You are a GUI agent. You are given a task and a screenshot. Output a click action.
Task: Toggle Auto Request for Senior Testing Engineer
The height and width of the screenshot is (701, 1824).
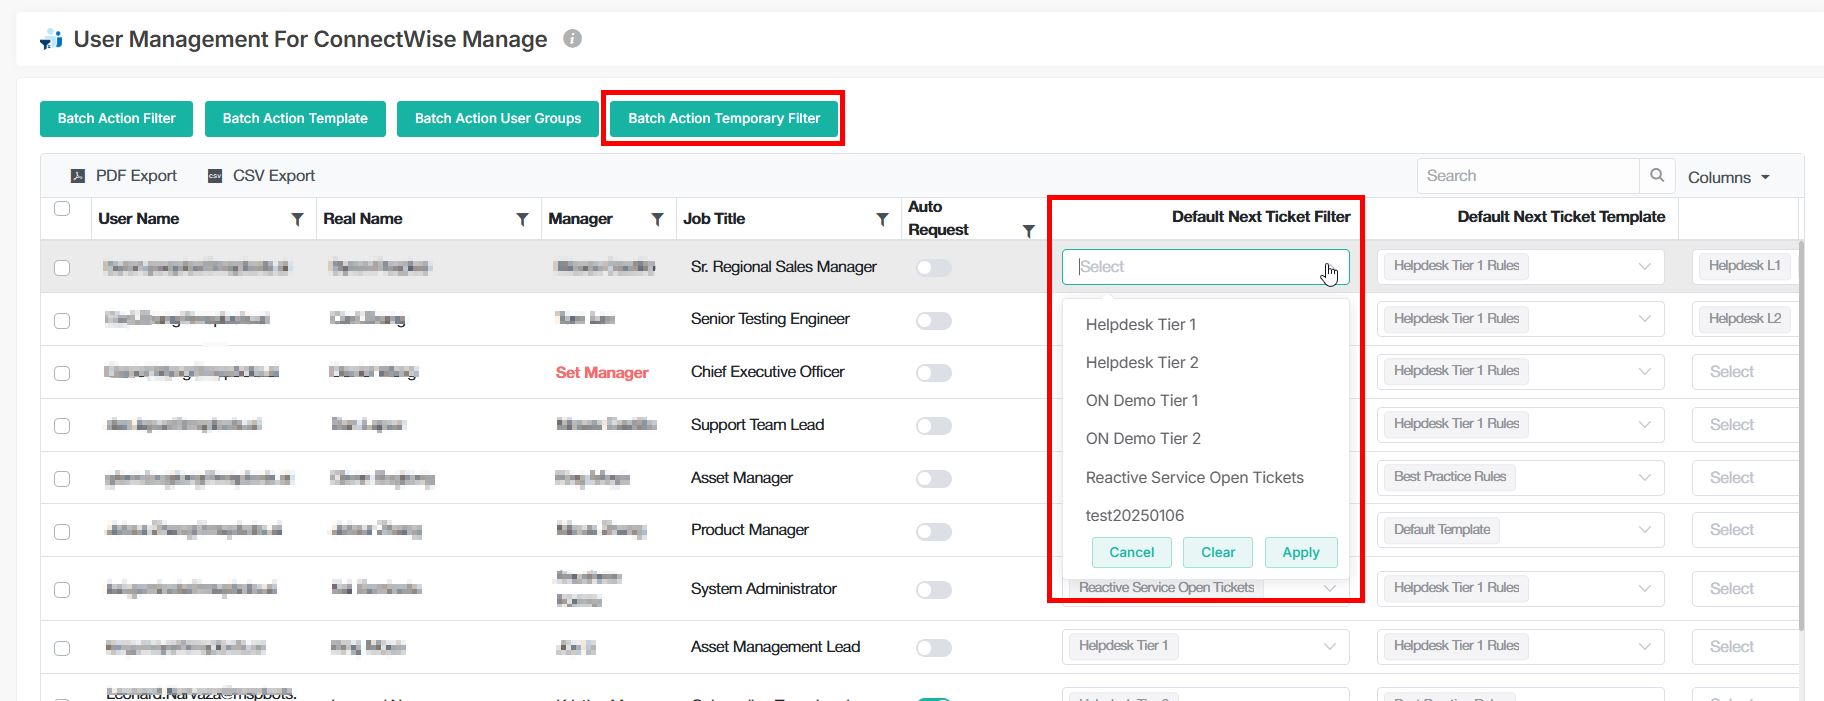pos(933,321)
